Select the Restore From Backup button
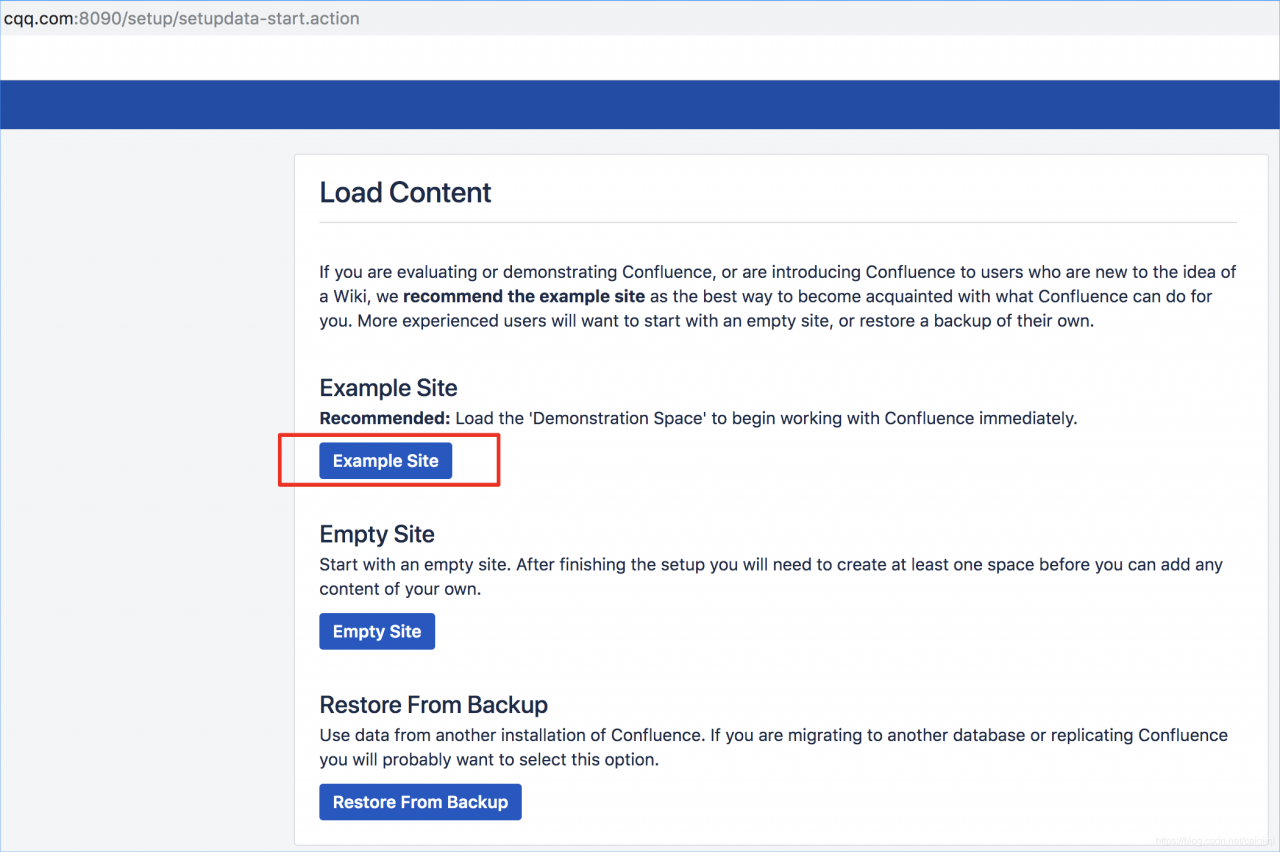 point(420,802)
